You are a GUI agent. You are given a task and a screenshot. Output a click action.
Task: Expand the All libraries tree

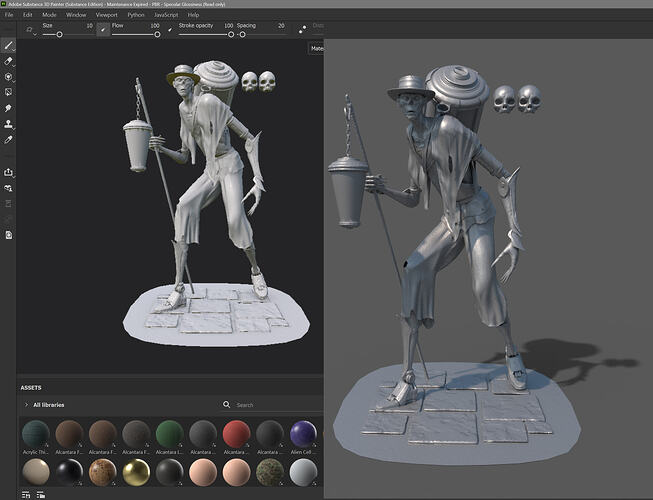26,405
